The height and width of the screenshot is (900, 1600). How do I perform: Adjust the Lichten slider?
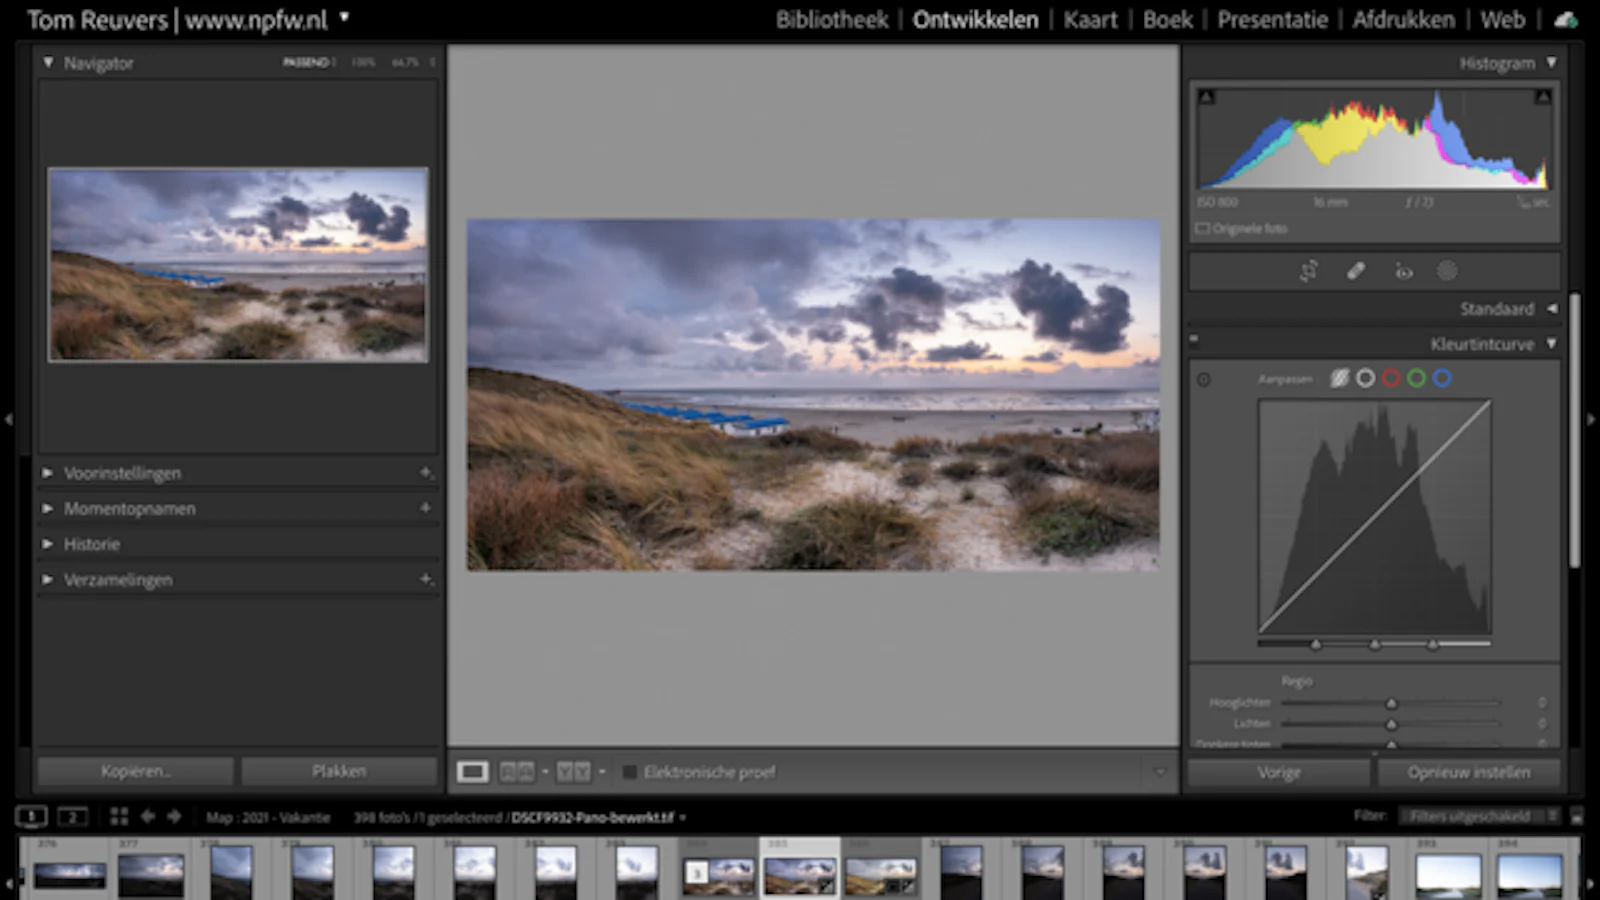pos(1391,723)
